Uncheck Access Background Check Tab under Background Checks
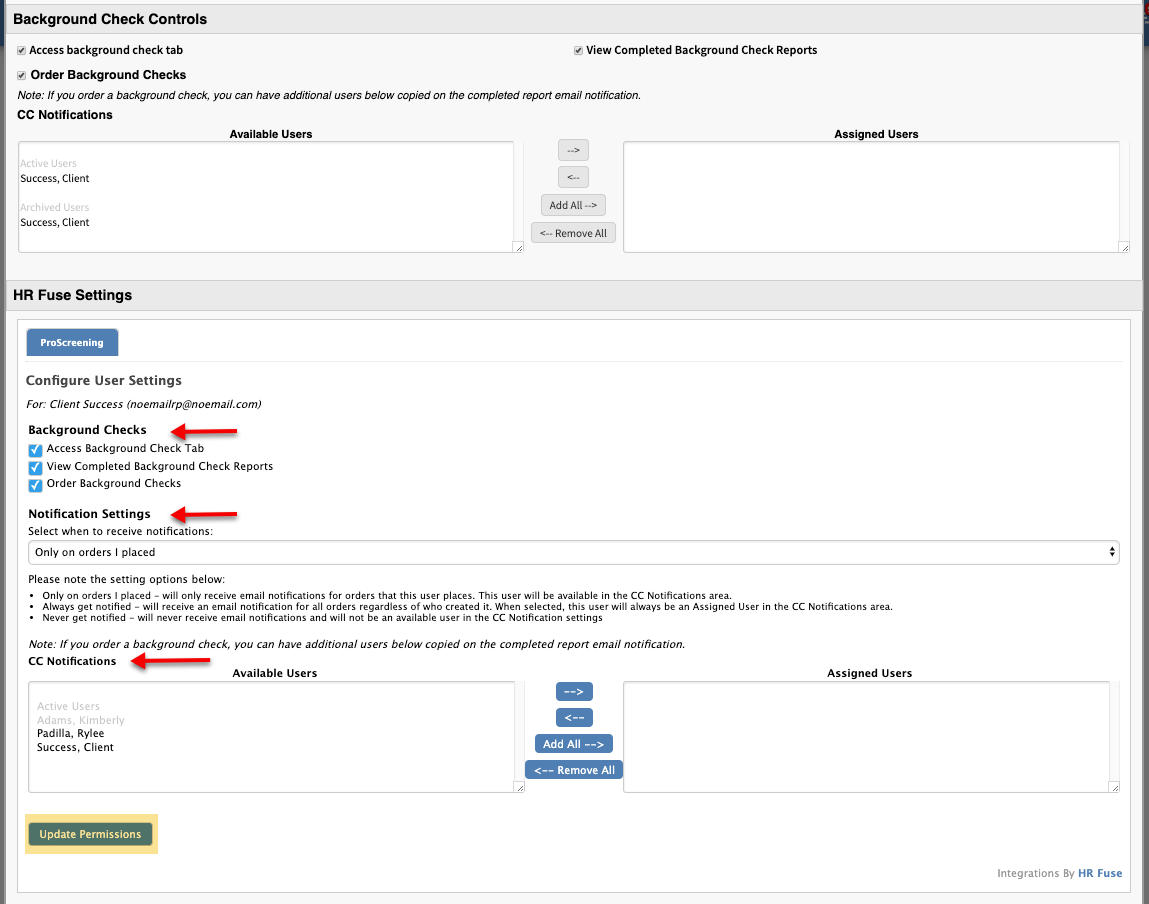The width and height of the screenshot is (1149, 904). 35,448
